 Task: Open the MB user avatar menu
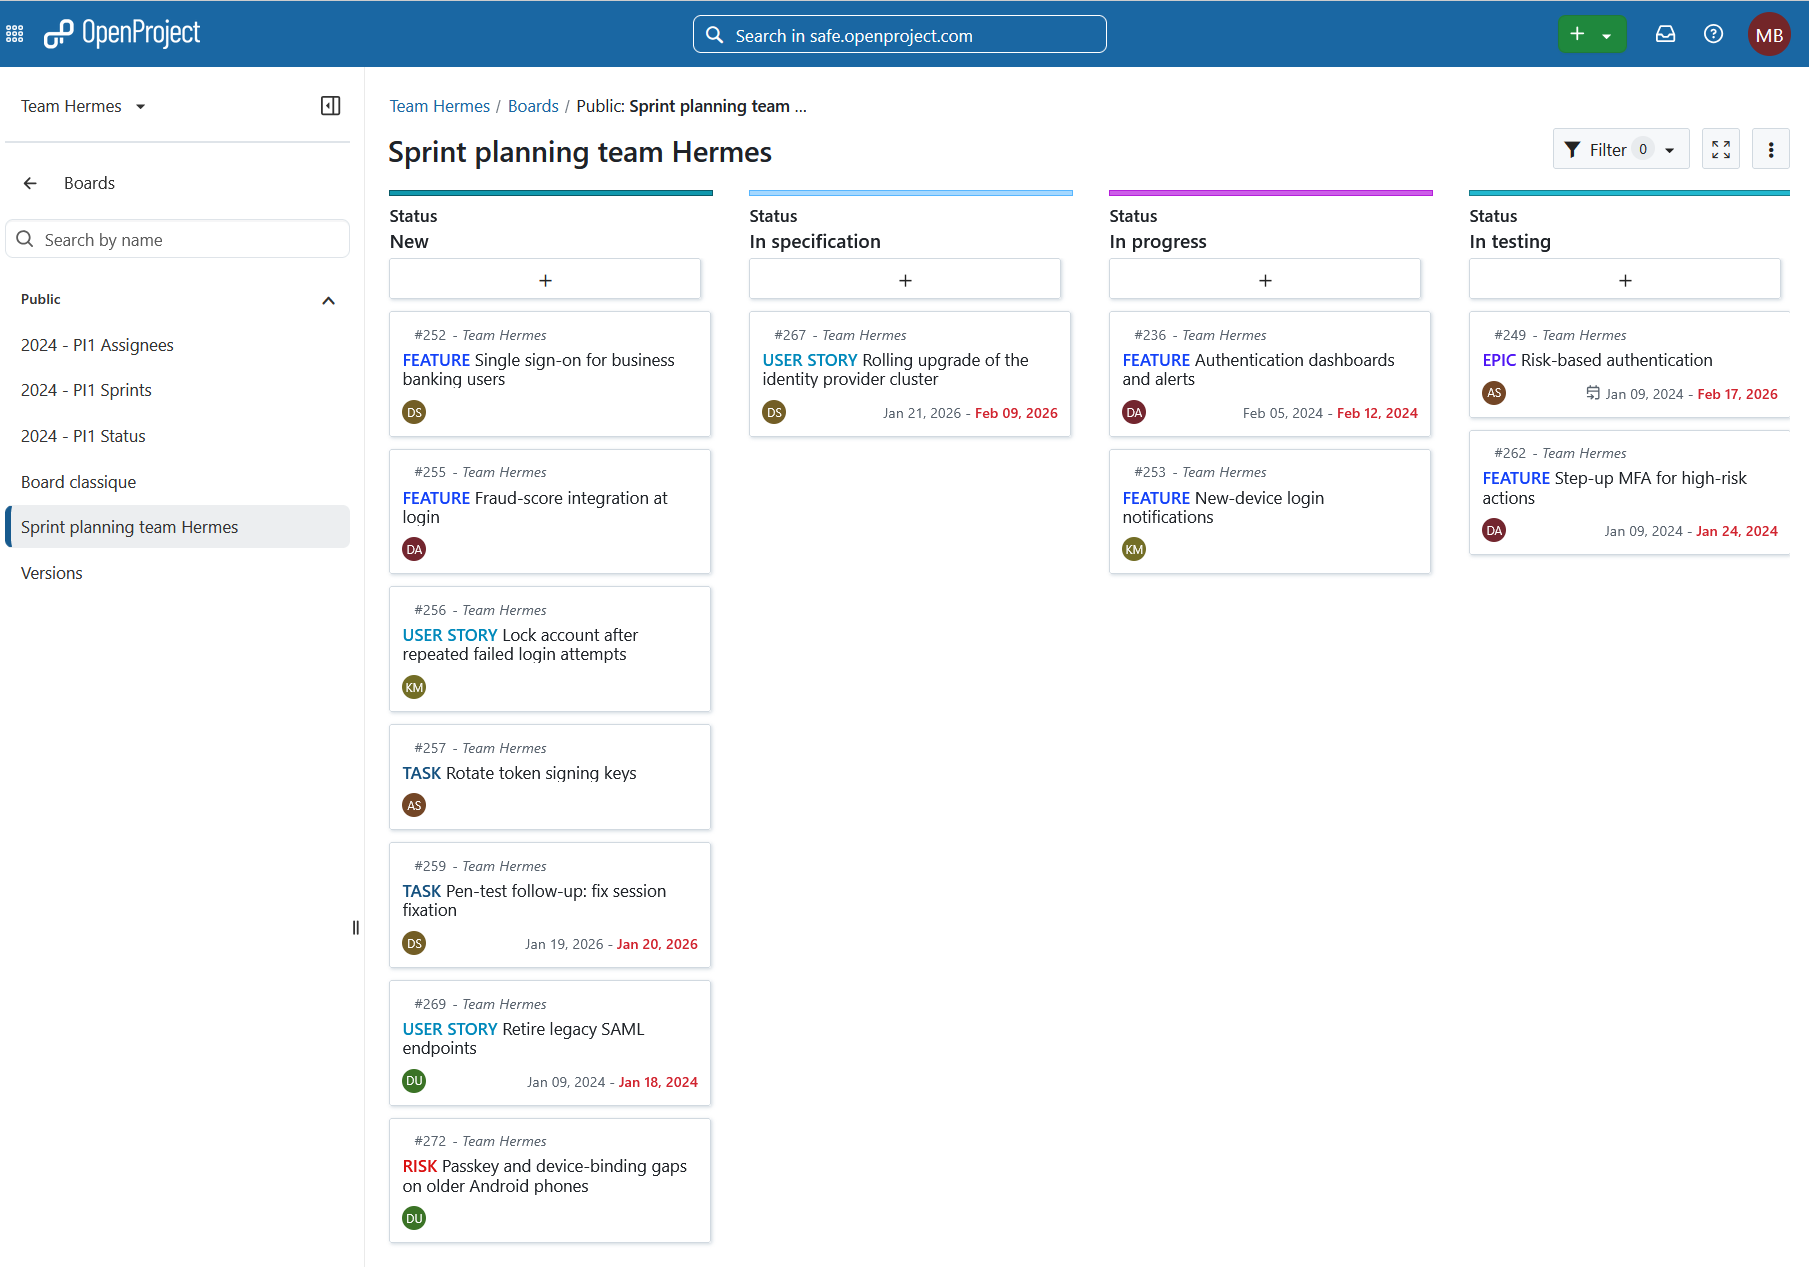[1769, 34]
